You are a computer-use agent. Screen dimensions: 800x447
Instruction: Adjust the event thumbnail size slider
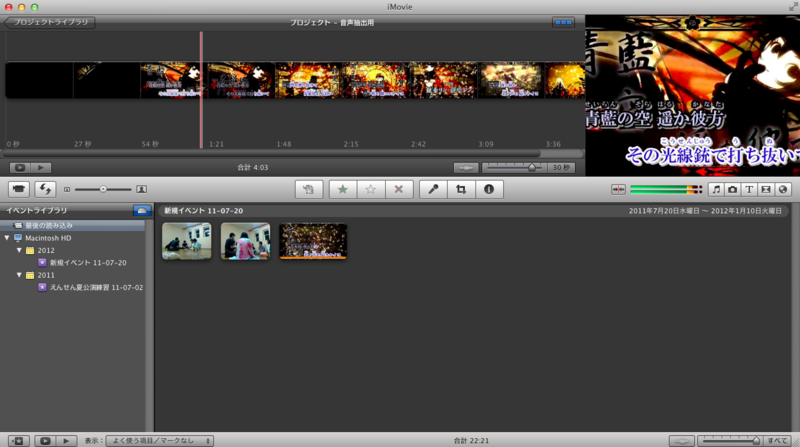click(x=103, y=189)
